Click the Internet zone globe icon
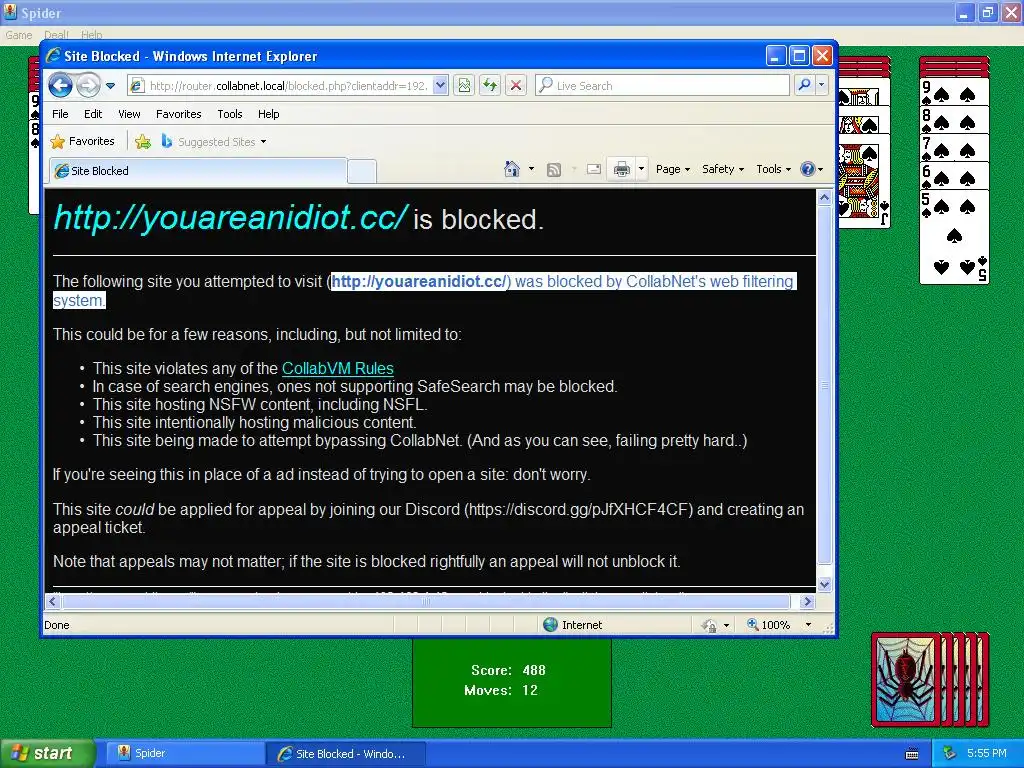 (551, 625)
